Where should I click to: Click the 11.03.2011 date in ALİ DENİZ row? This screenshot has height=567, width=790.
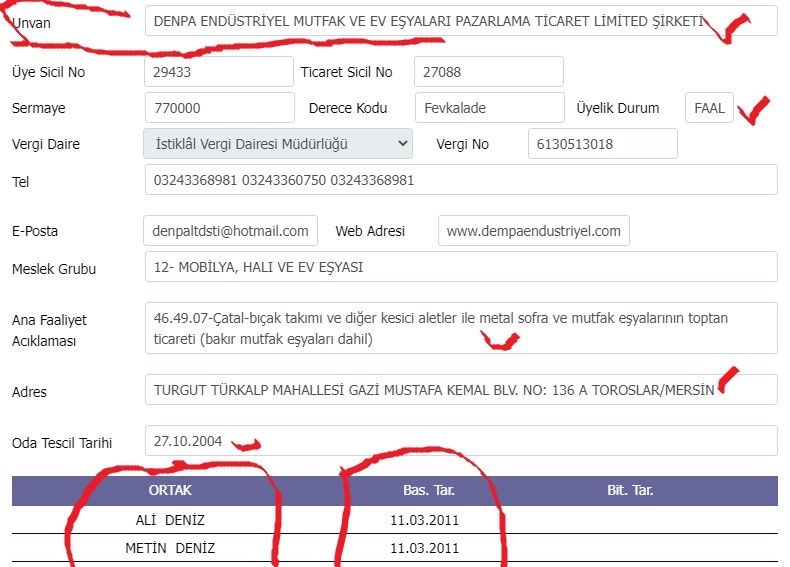click(x=424, y=520)
